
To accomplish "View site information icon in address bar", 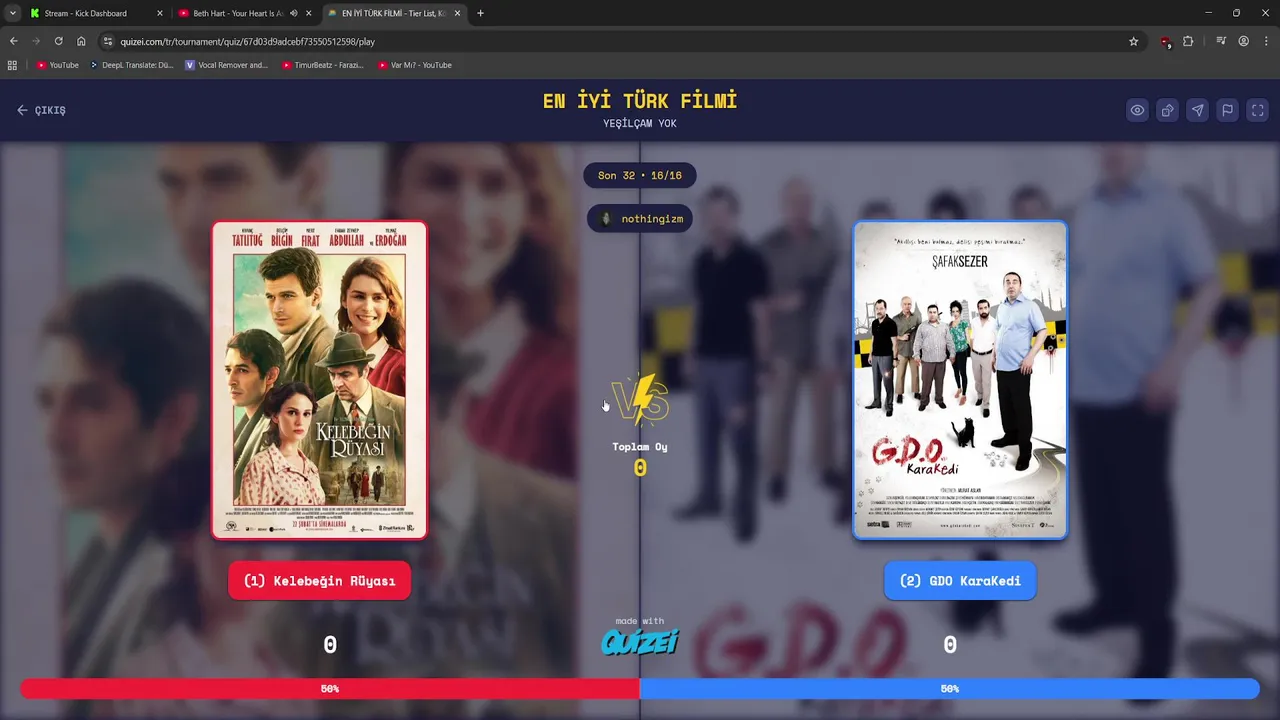I will pyautogui.click(x=108, y=41).
